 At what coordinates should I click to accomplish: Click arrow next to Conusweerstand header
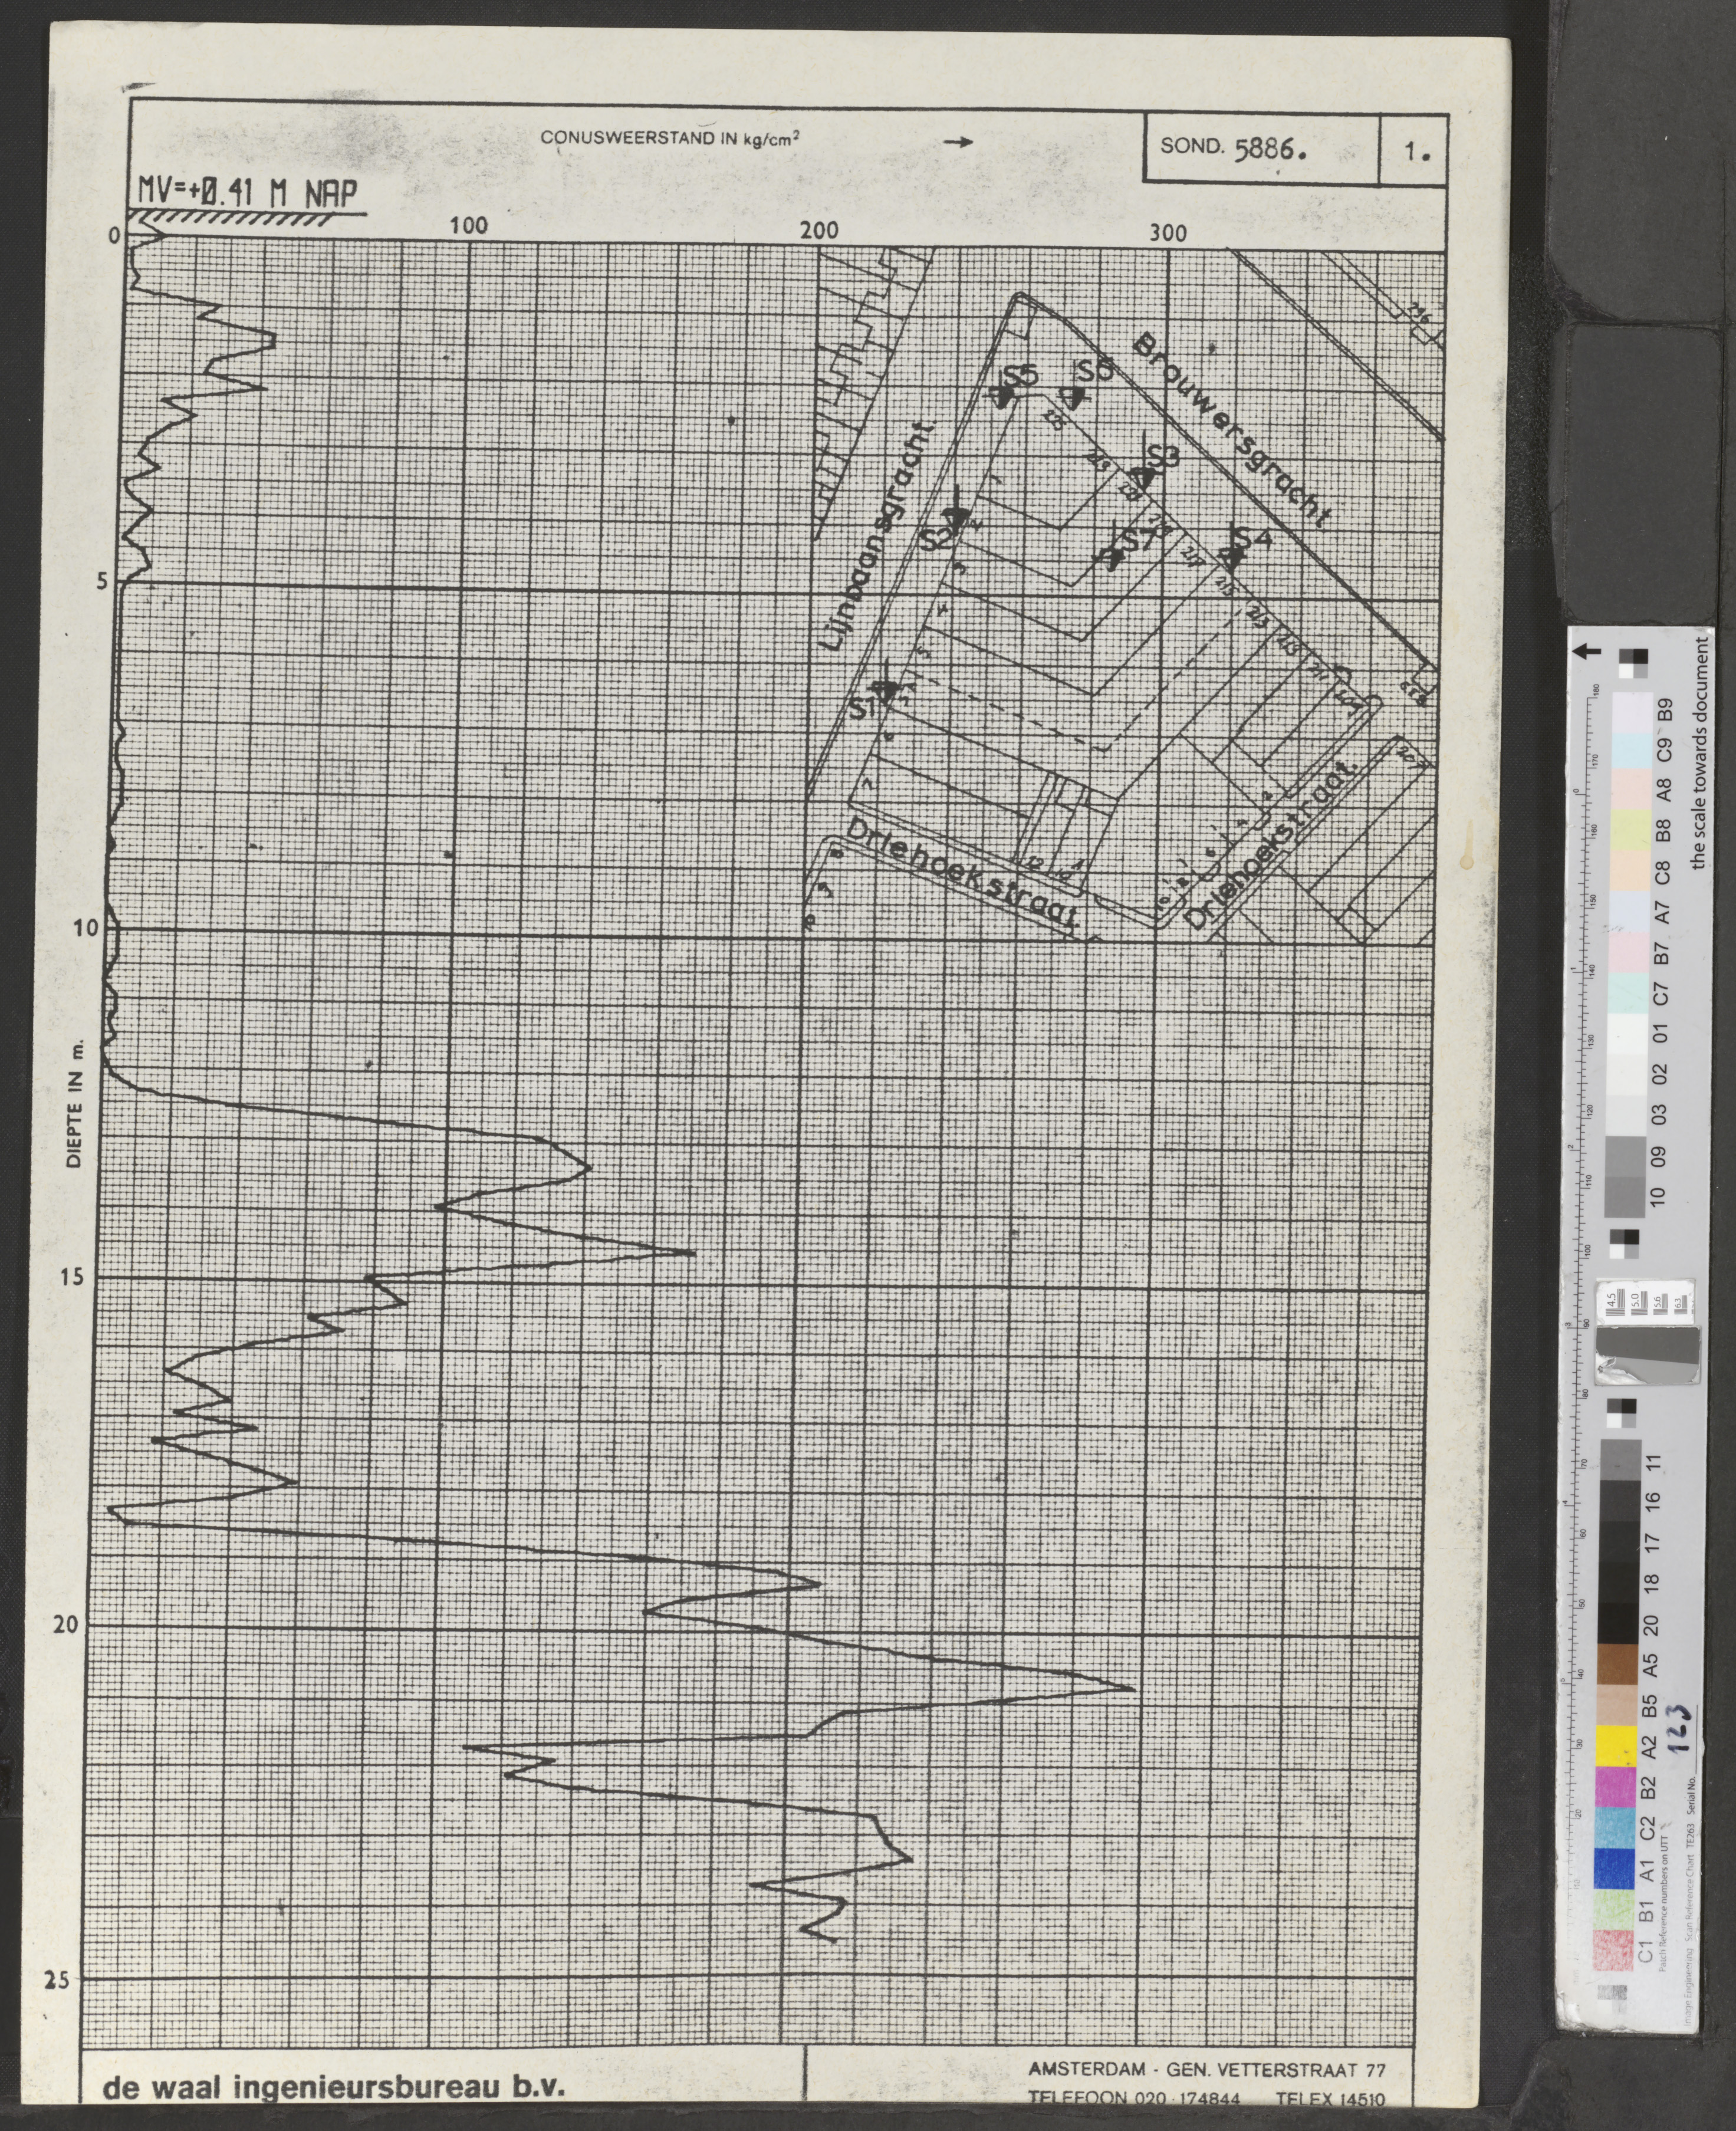click(958, 142)
